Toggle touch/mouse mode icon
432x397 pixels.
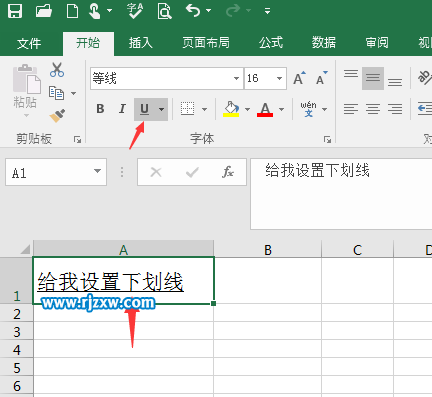click(x=95, y=11)
